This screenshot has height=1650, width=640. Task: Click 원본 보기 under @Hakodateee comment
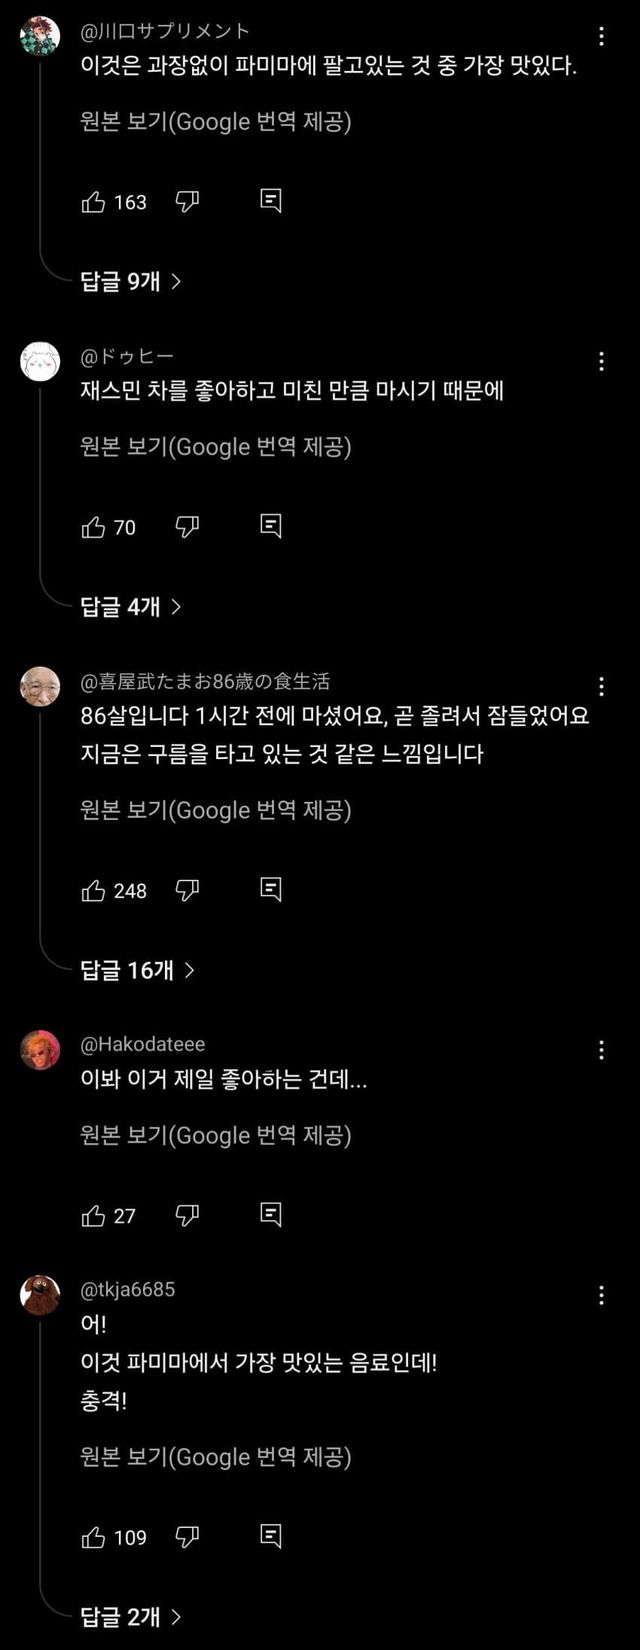(215, 1135)
